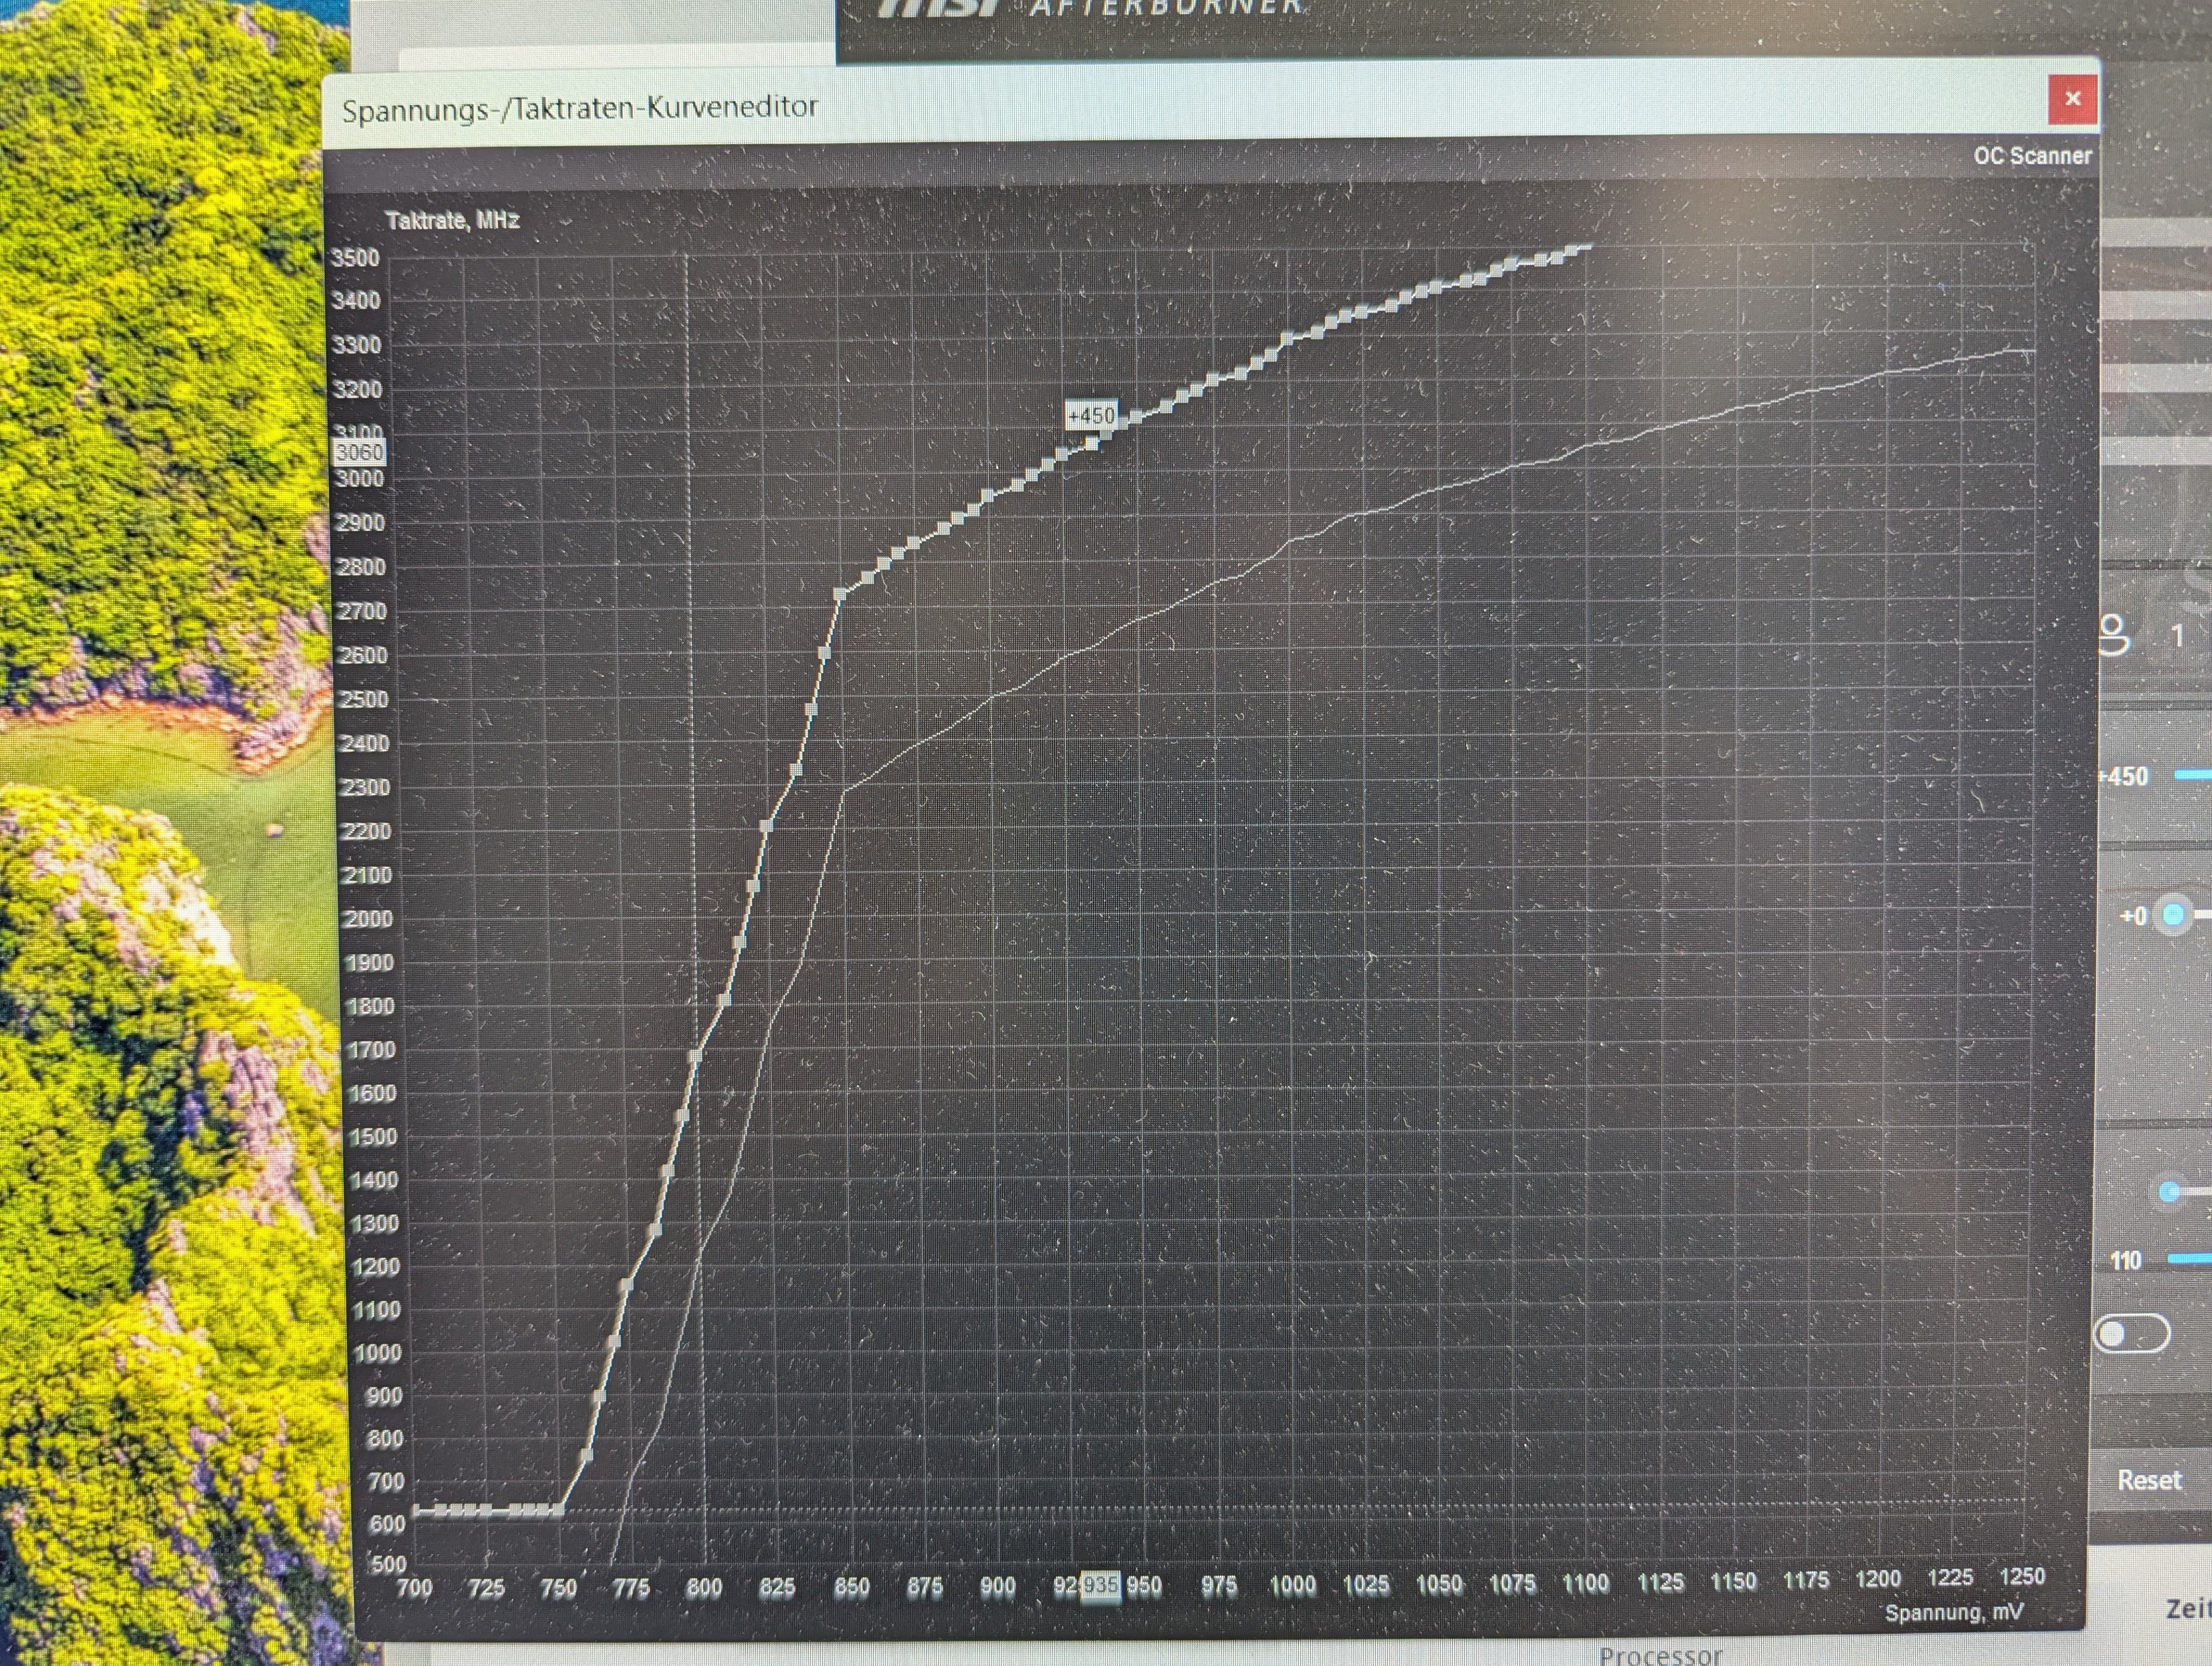The width and height of the screenshot is (2212, 1666).
Task: Click the +450 offset label on the curve
Action: click(1090, 416)
